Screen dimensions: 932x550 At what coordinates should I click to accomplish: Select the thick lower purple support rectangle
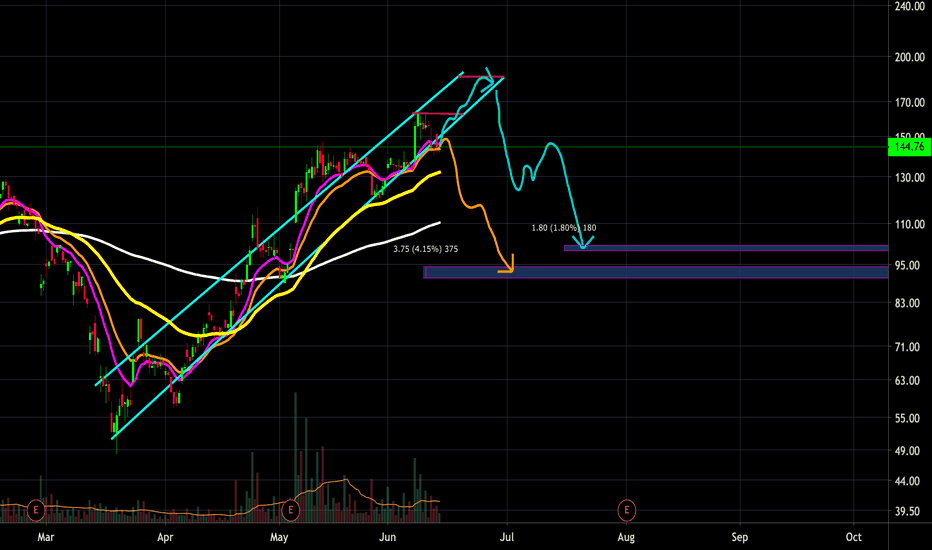[x=656, y=272]
